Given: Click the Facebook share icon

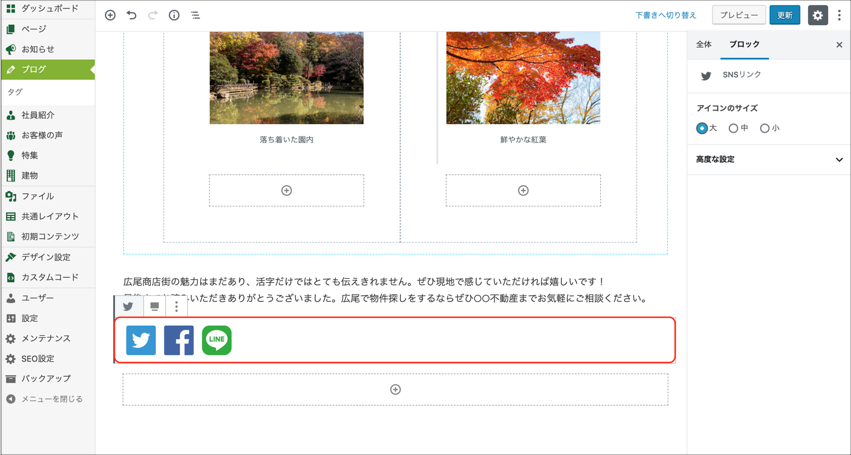Looking at the screenshot, I should (179, 341).
